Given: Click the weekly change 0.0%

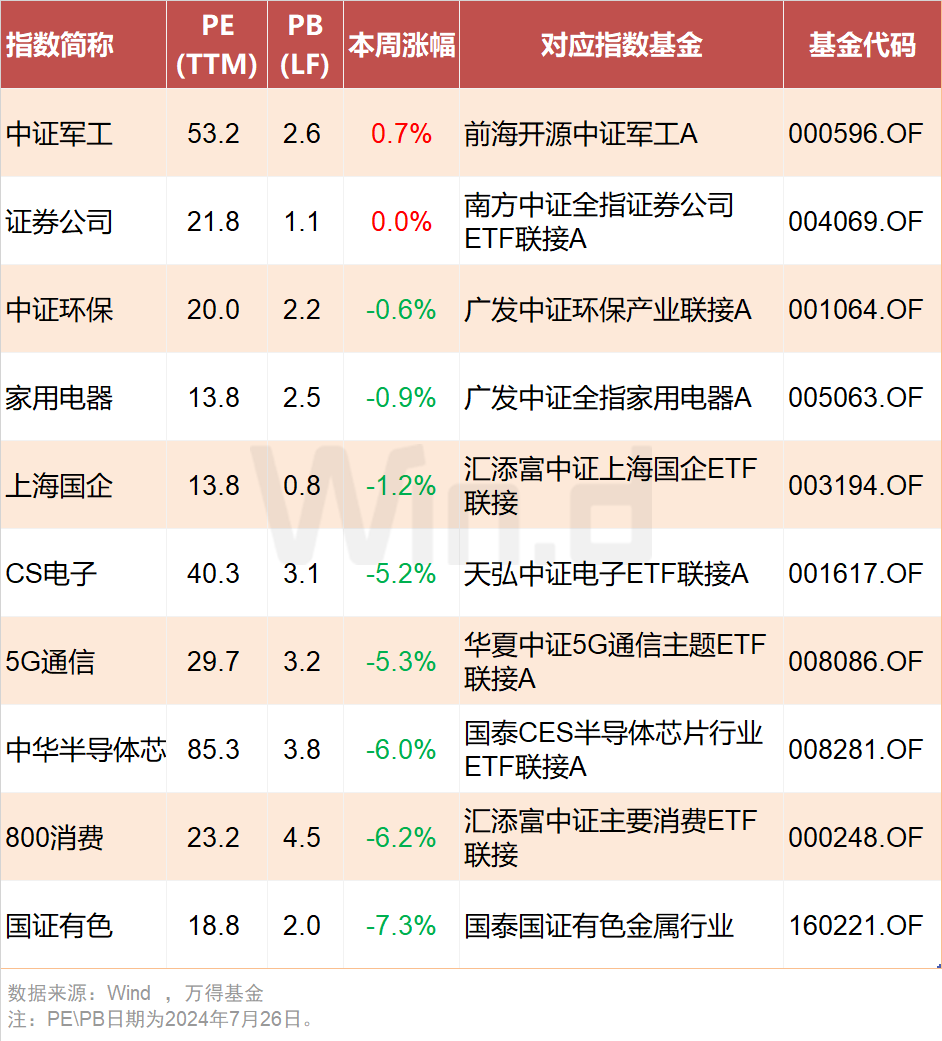Looking at the screenshot, I should tap(402, 222).
